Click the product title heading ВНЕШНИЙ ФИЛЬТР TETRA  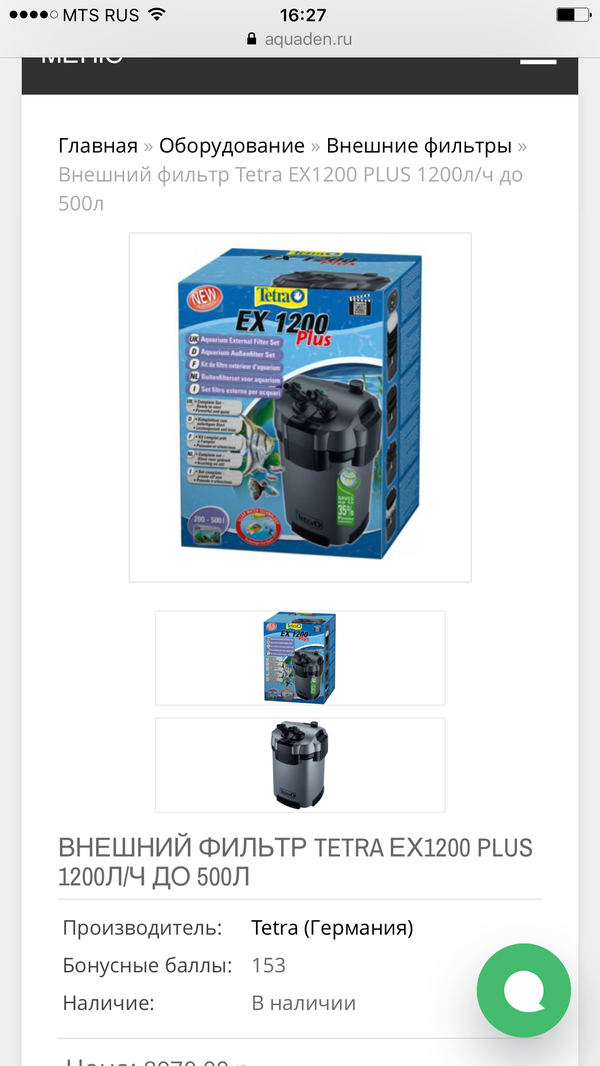(x=296, y=863)
